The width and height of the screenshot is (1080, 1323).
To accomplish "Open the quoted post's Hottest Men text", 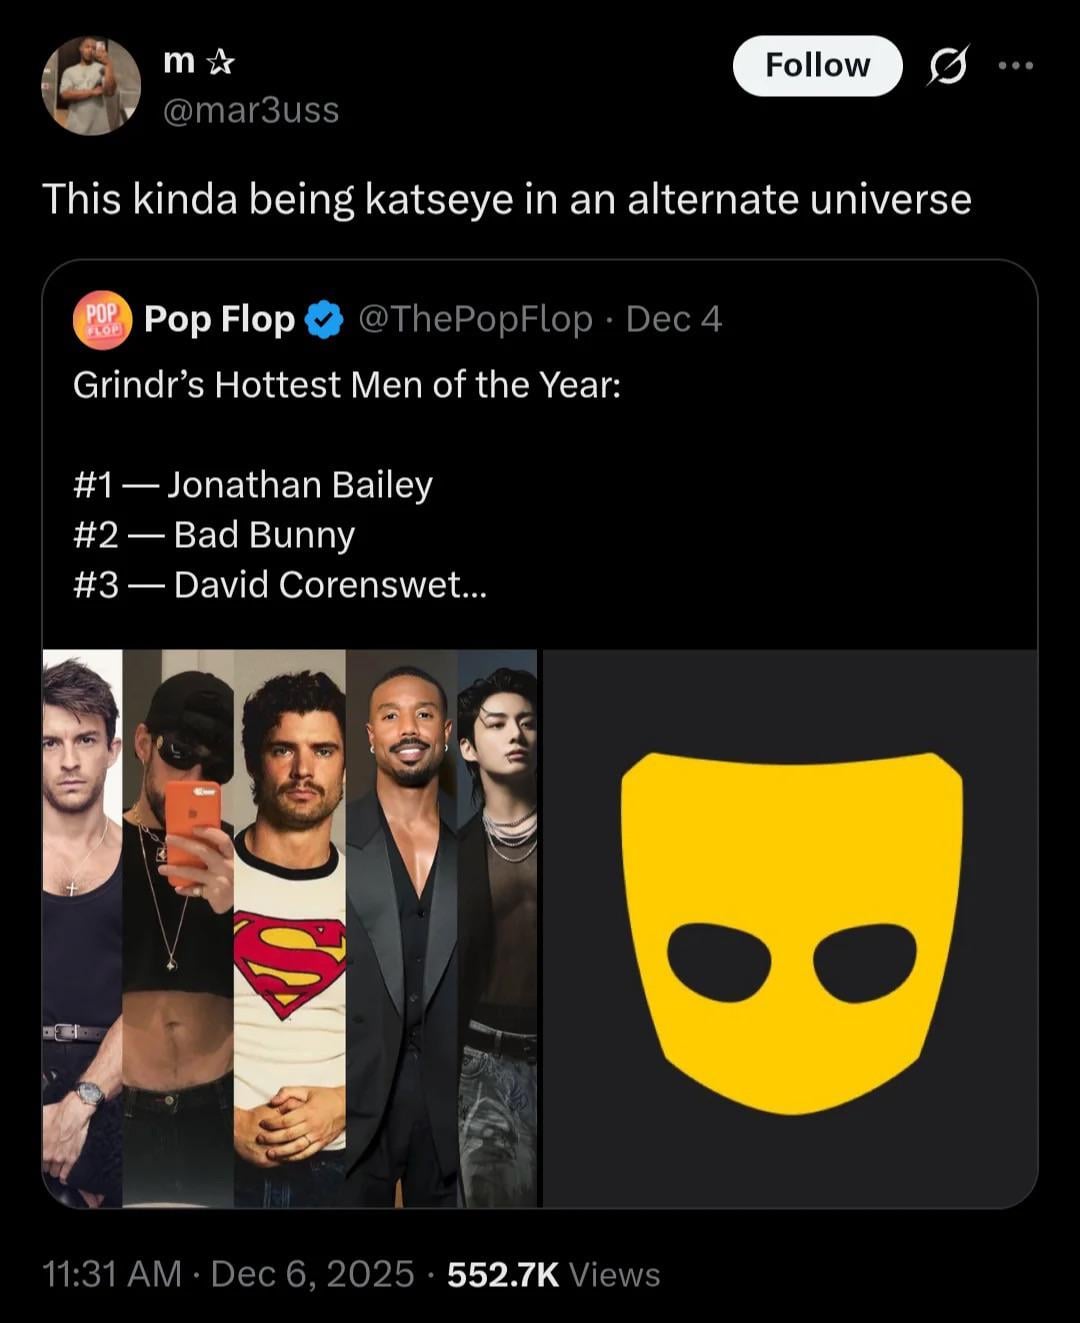I will (x=346, y=385).
